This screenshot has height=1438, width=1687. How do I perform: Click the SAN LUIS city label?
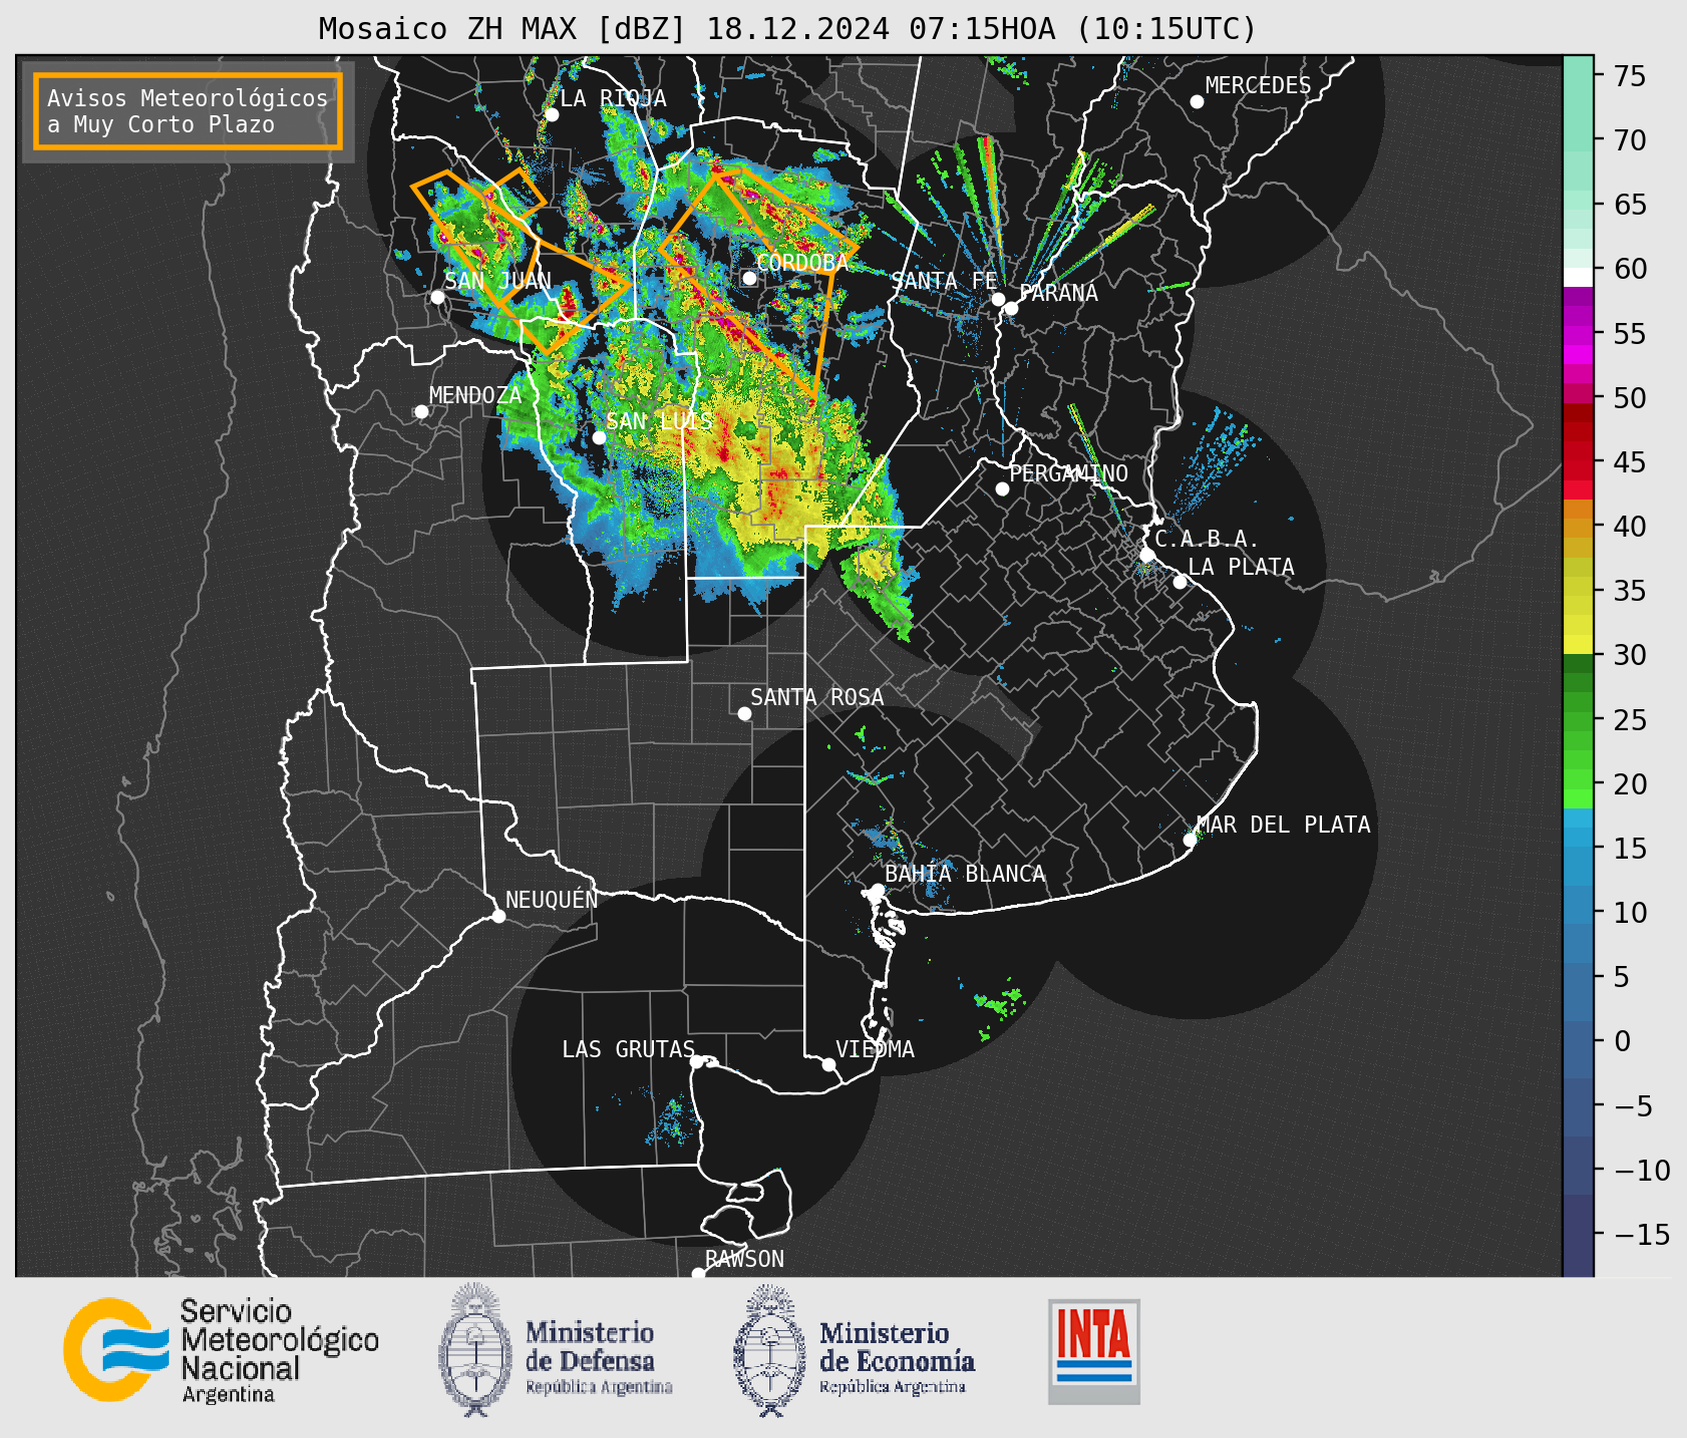[x=659, y=421]
